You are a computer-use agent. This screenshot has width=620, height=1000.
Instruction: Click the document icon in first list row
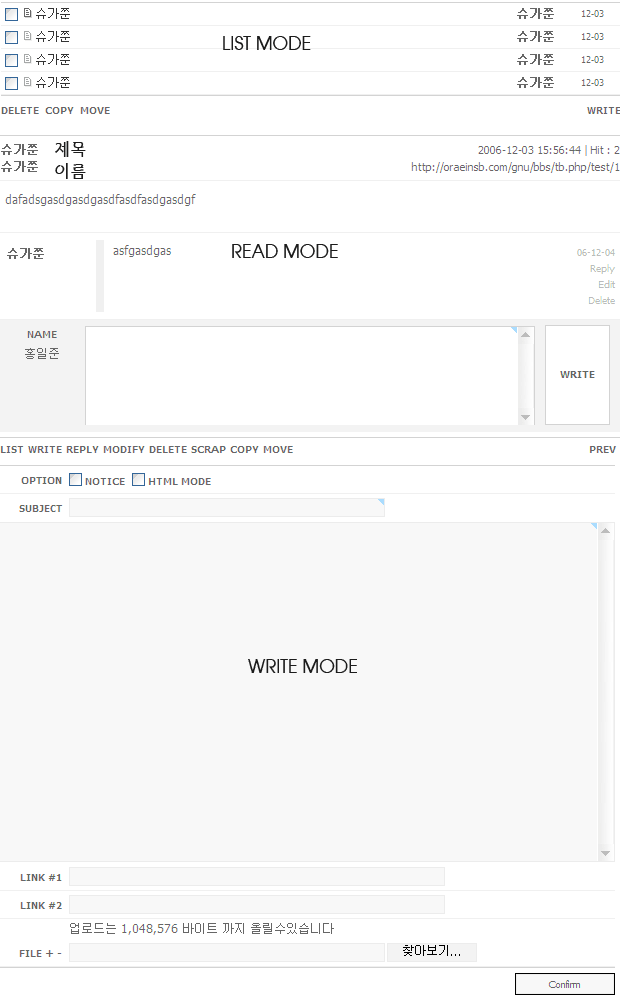click(x=27, y=14)
